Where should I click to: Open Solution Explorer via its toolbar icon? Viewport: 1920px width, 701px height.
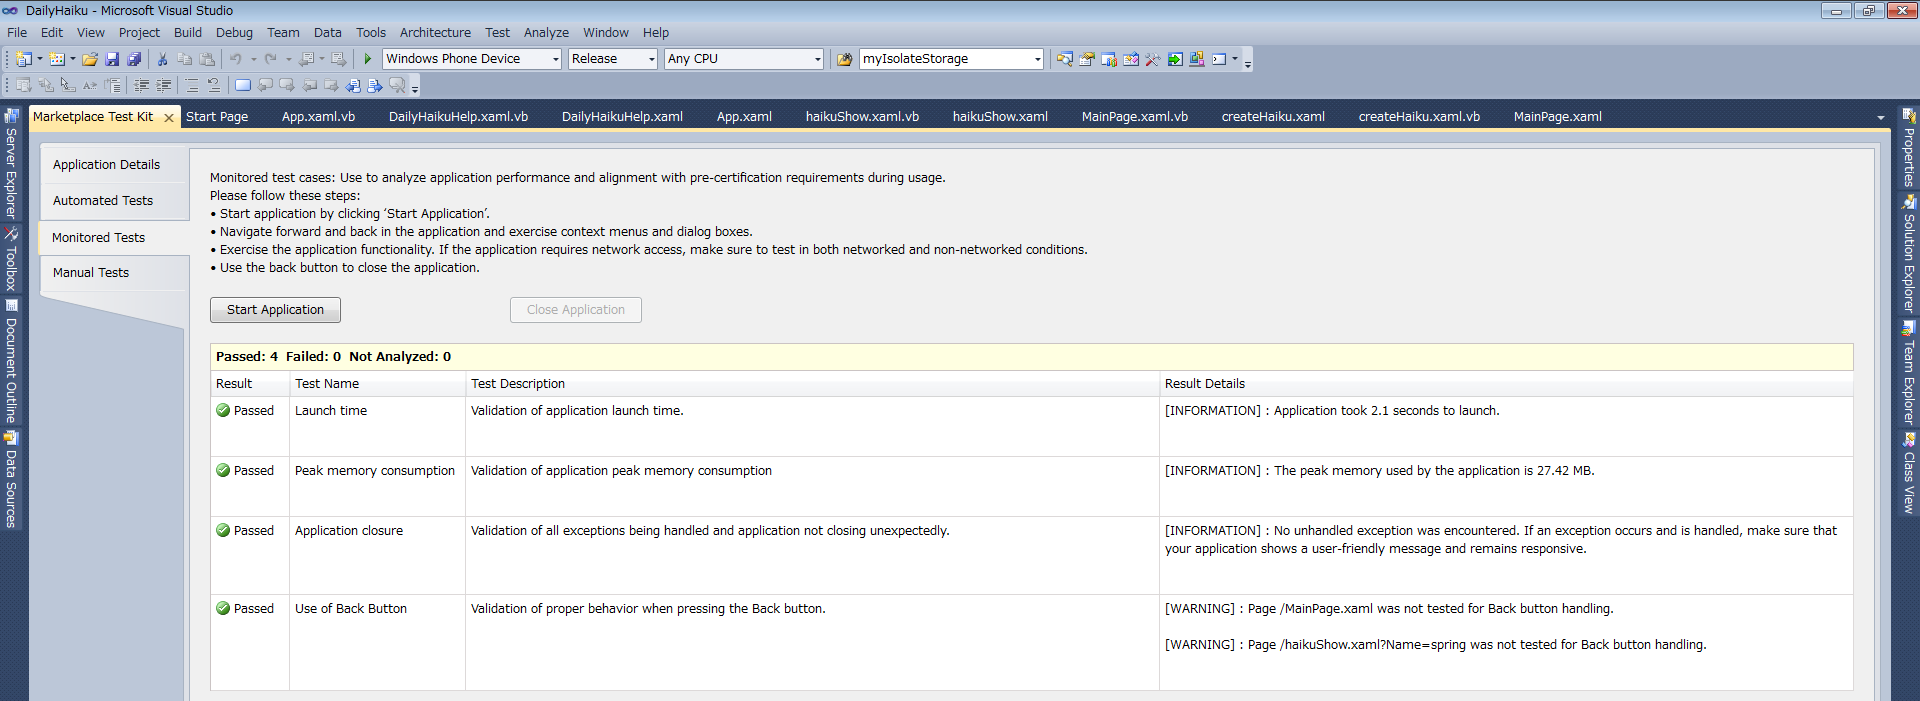click(1065, 59)
